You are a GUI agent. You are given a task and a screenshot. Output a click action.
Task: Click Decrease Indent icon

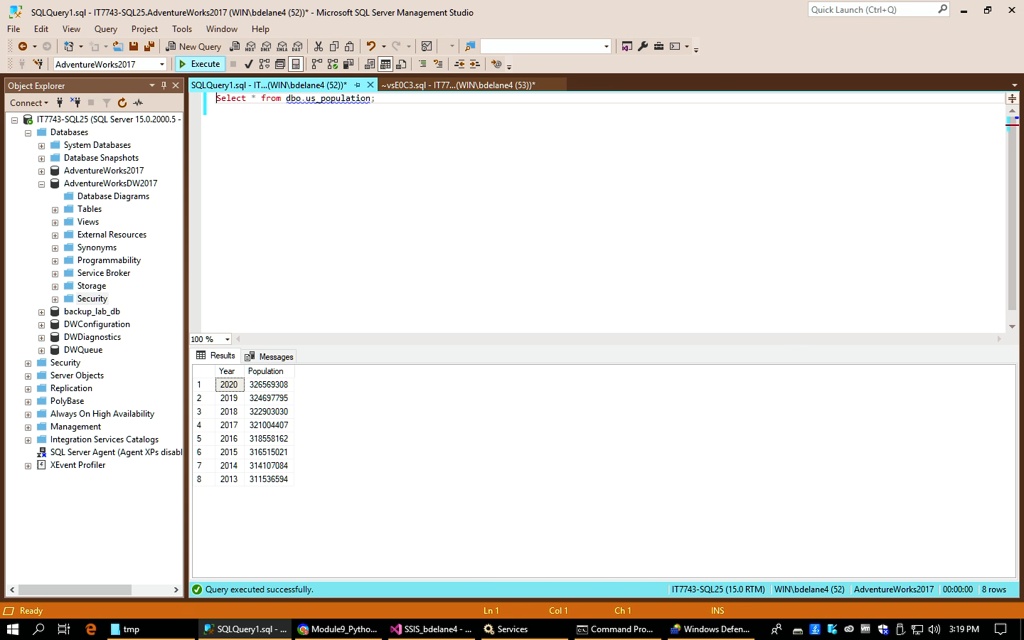coord(459,64)
